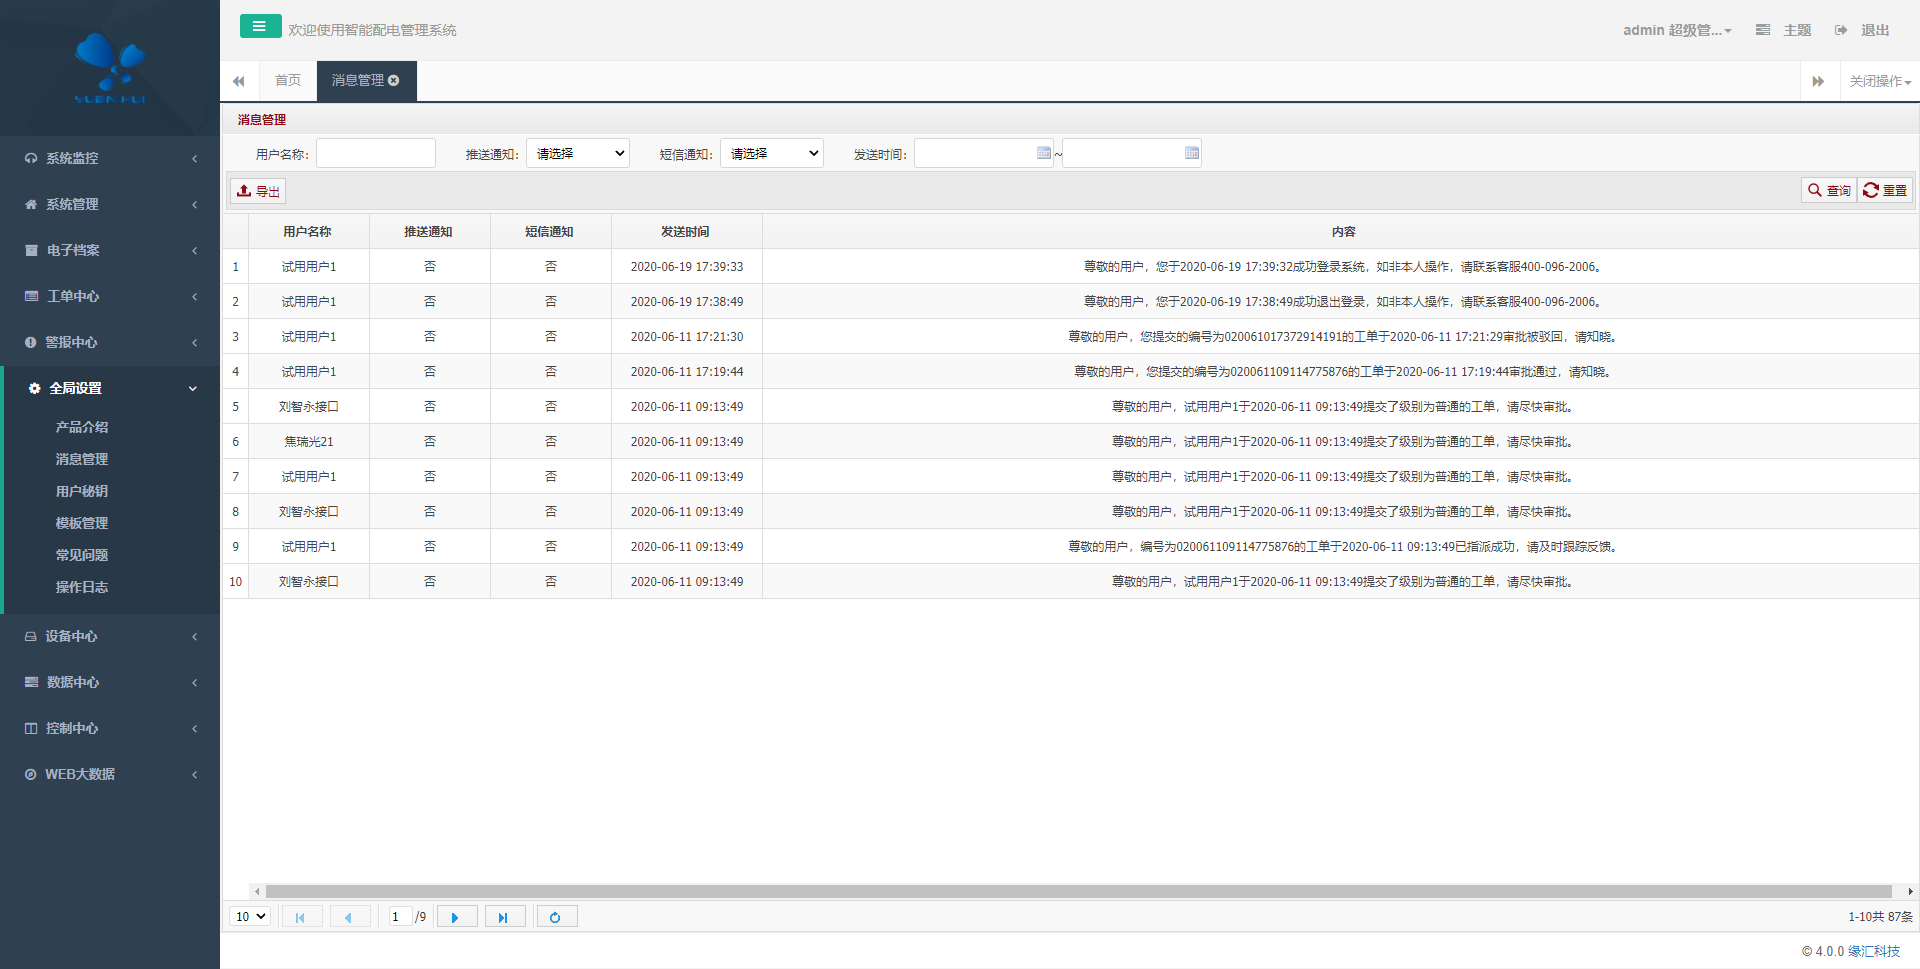The height and width of the screenshot is (969, 1920).
Task: Collapse the 全局设置 sidebar section
Action: point(110,388)
